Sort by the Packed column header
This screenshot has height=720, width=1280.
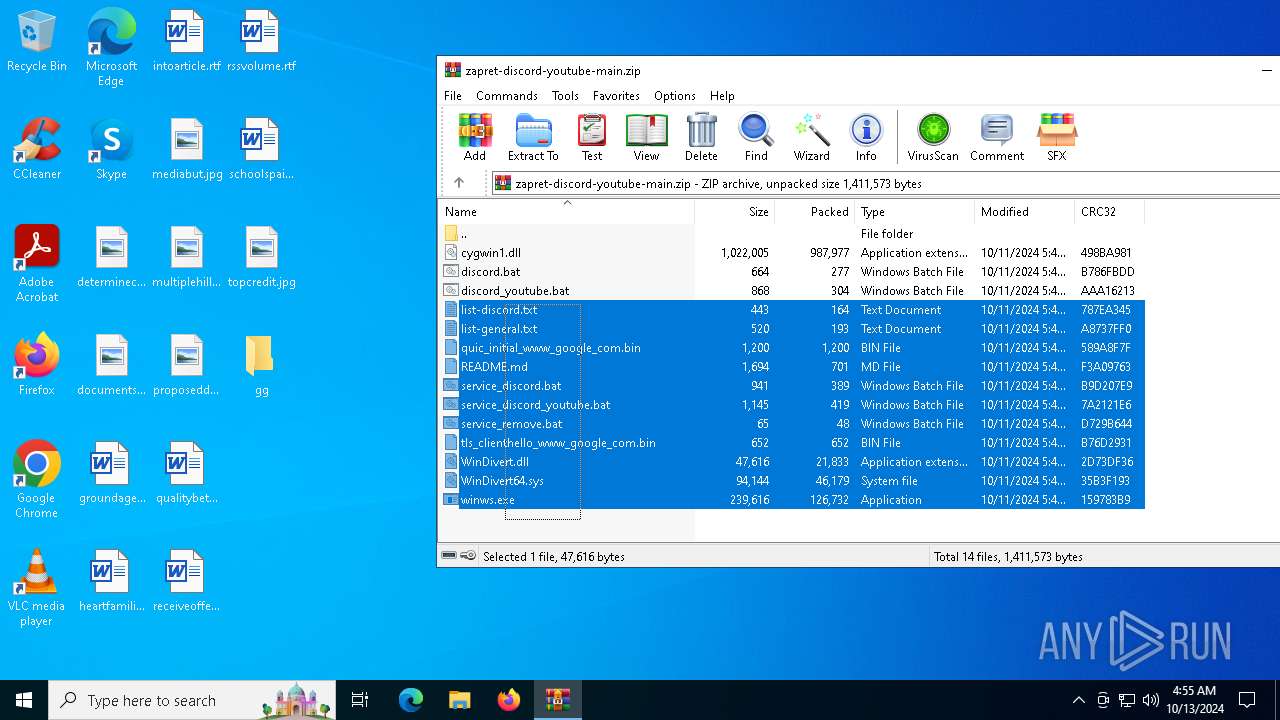[x=815, y=212]
